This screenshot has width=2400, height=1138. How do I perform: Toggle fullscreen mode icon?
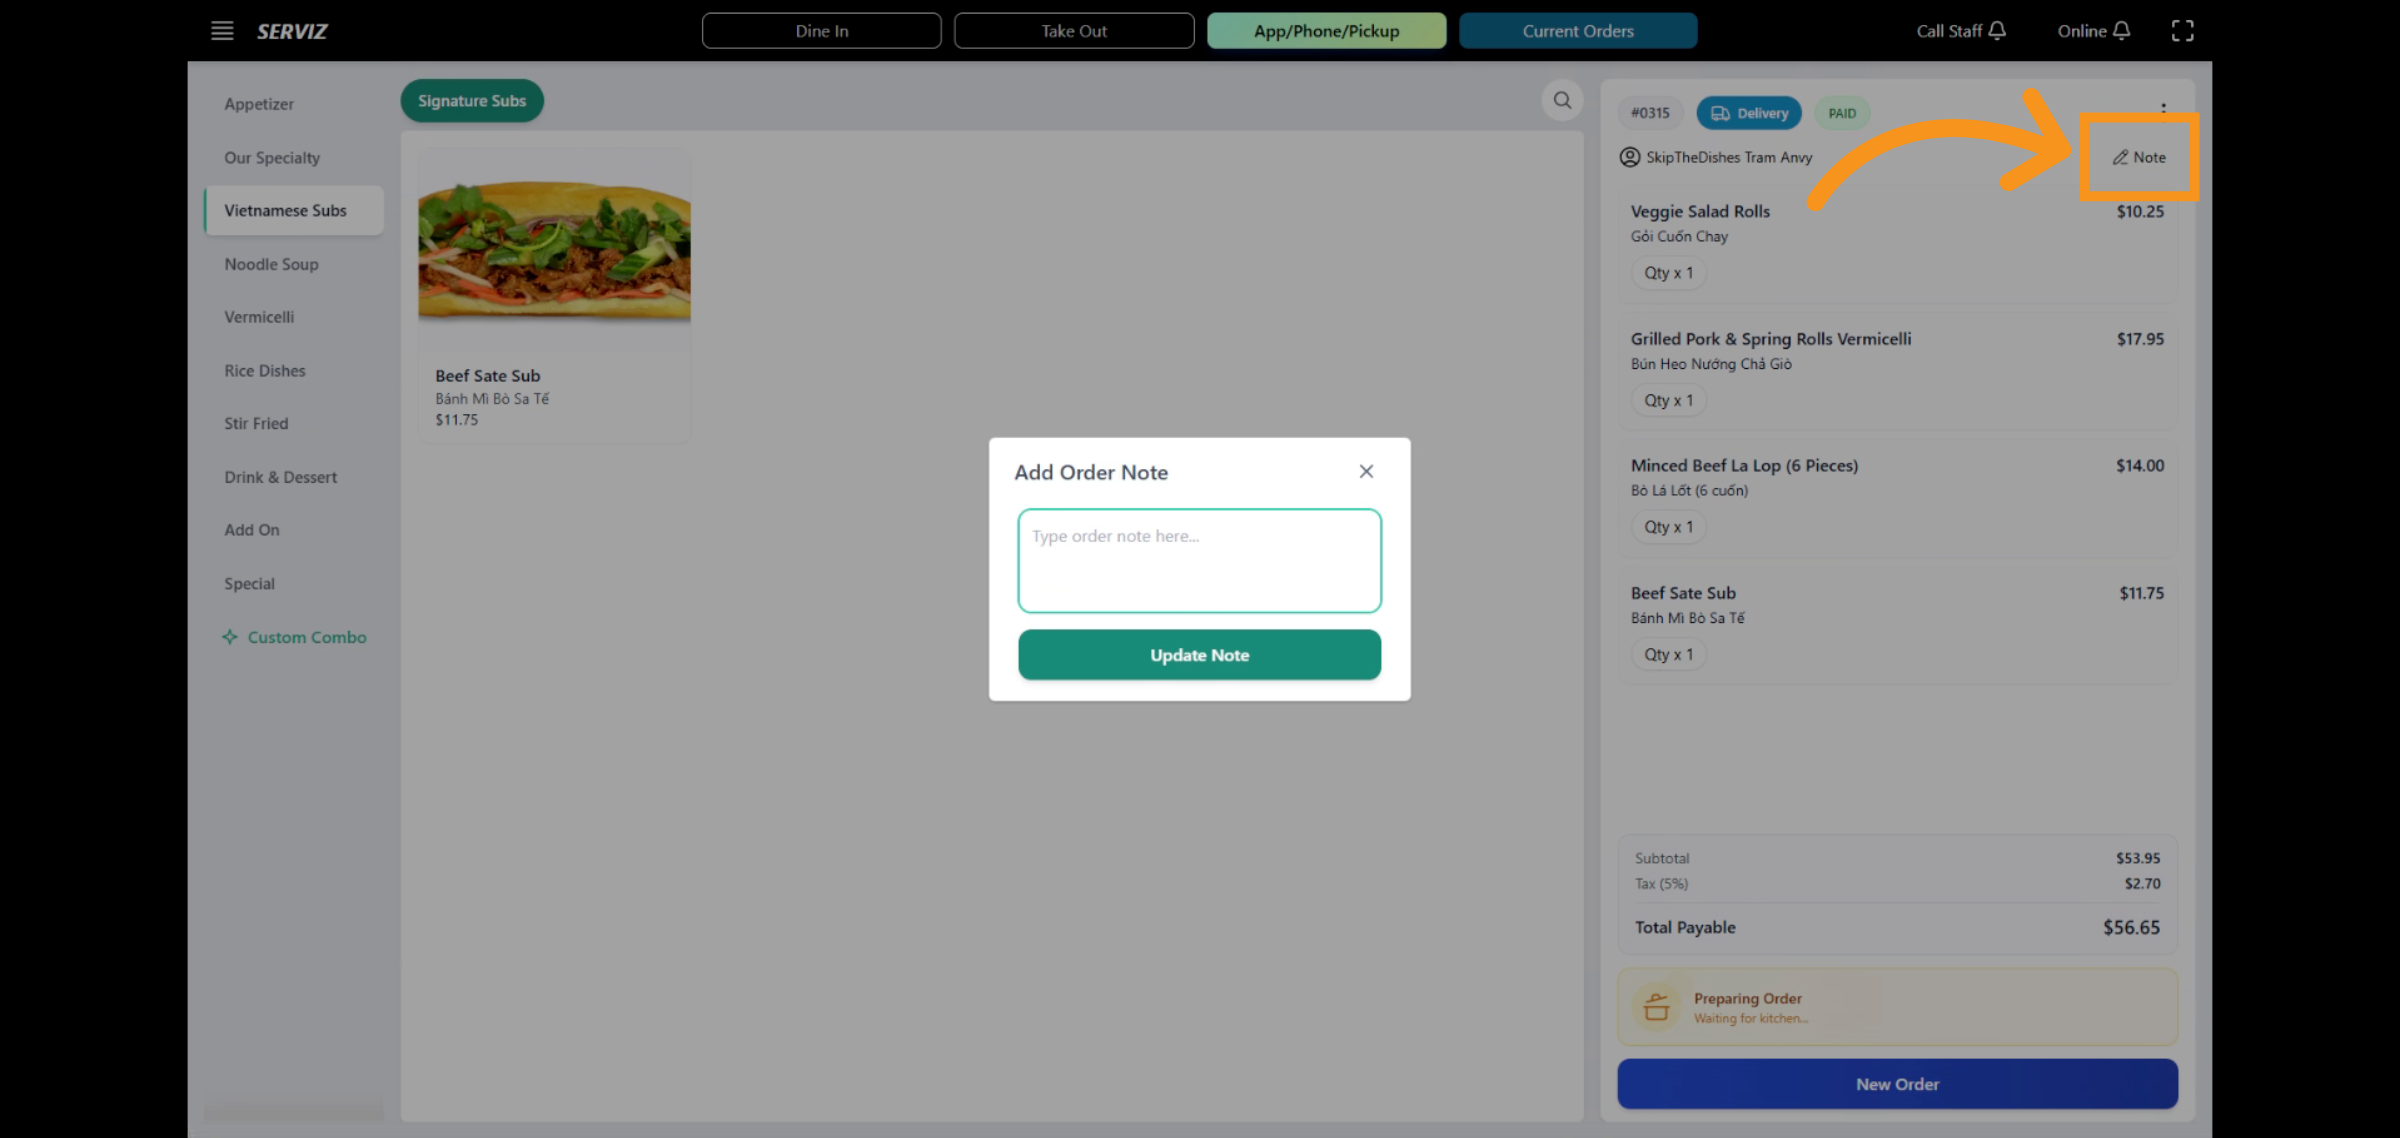(x=2182, y=31)
